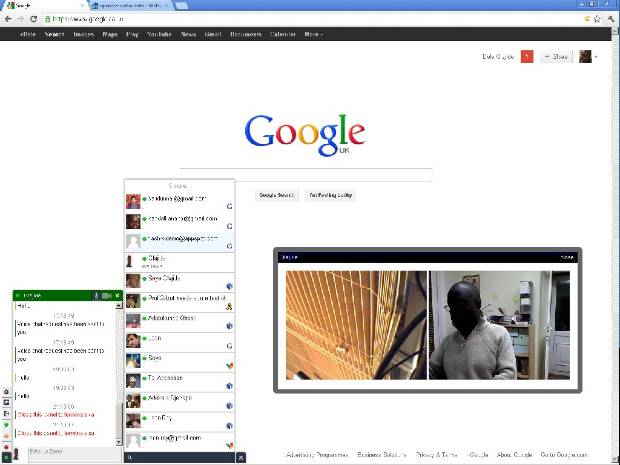Click the chat message input field
Viewport: 620px width, 465px height.
[75, 454]
